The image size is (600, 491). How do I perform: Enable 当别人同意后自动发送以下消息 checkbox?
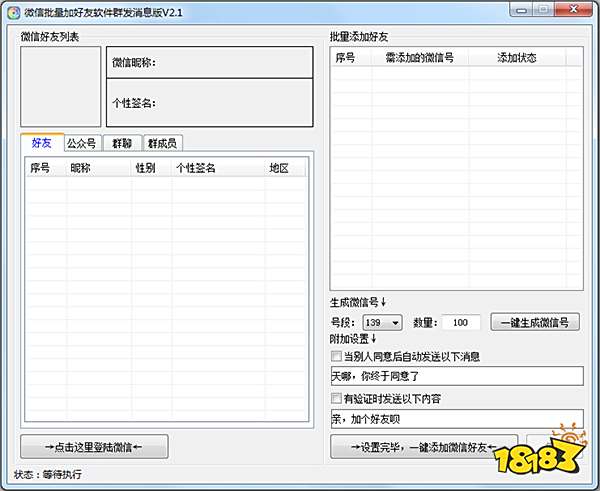(336, 356)
